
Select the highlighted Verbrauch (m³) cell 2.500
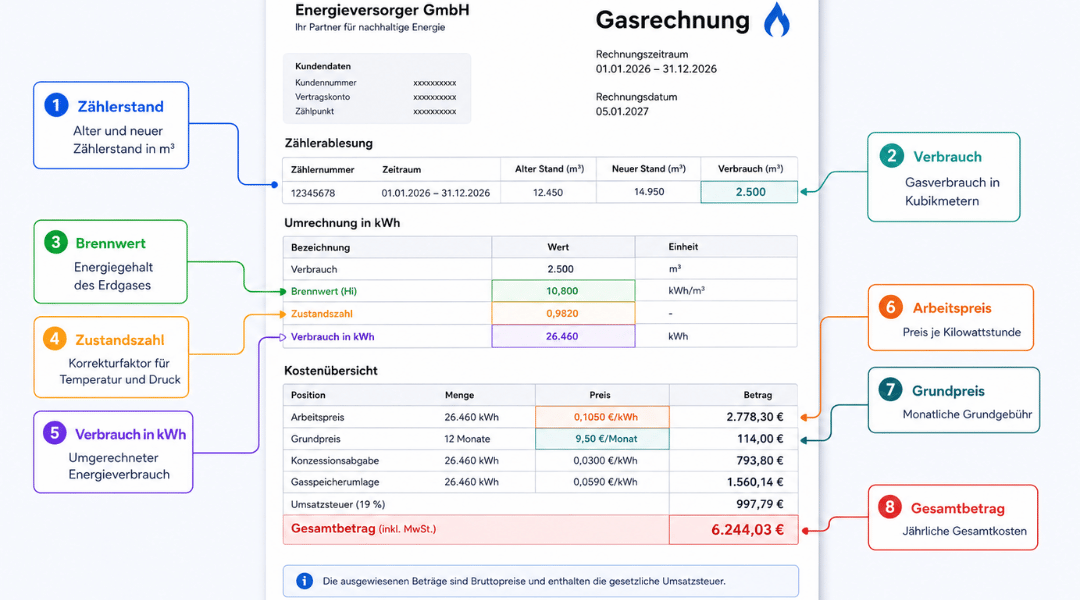[x=749, y=192]
